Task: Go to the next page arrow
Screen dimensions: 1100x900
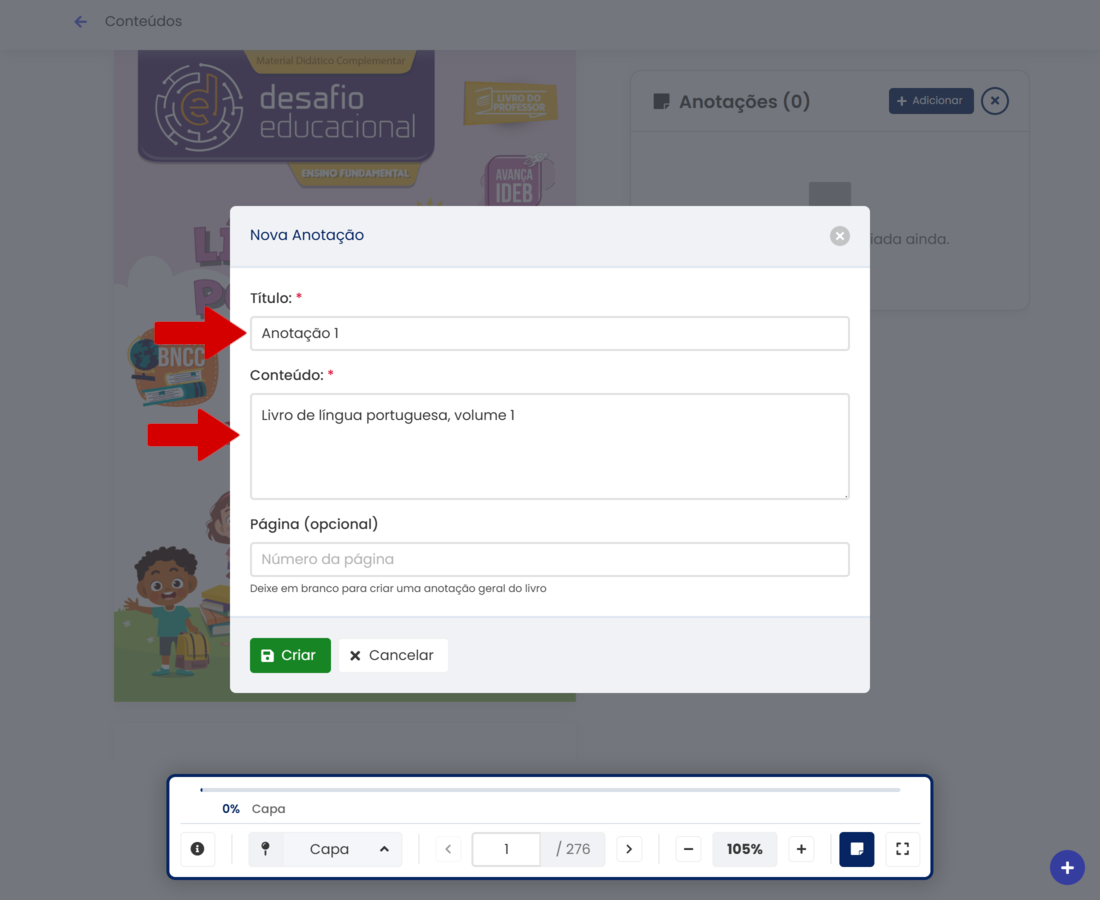Action: 629,849
